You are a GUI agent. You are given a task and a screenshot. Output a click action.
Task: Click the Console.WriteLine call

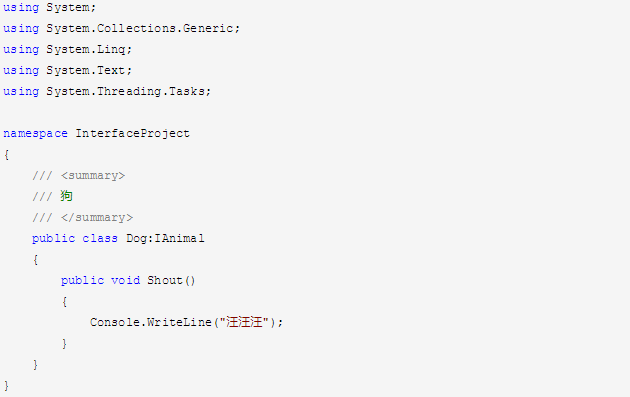(x=151, y=322)
